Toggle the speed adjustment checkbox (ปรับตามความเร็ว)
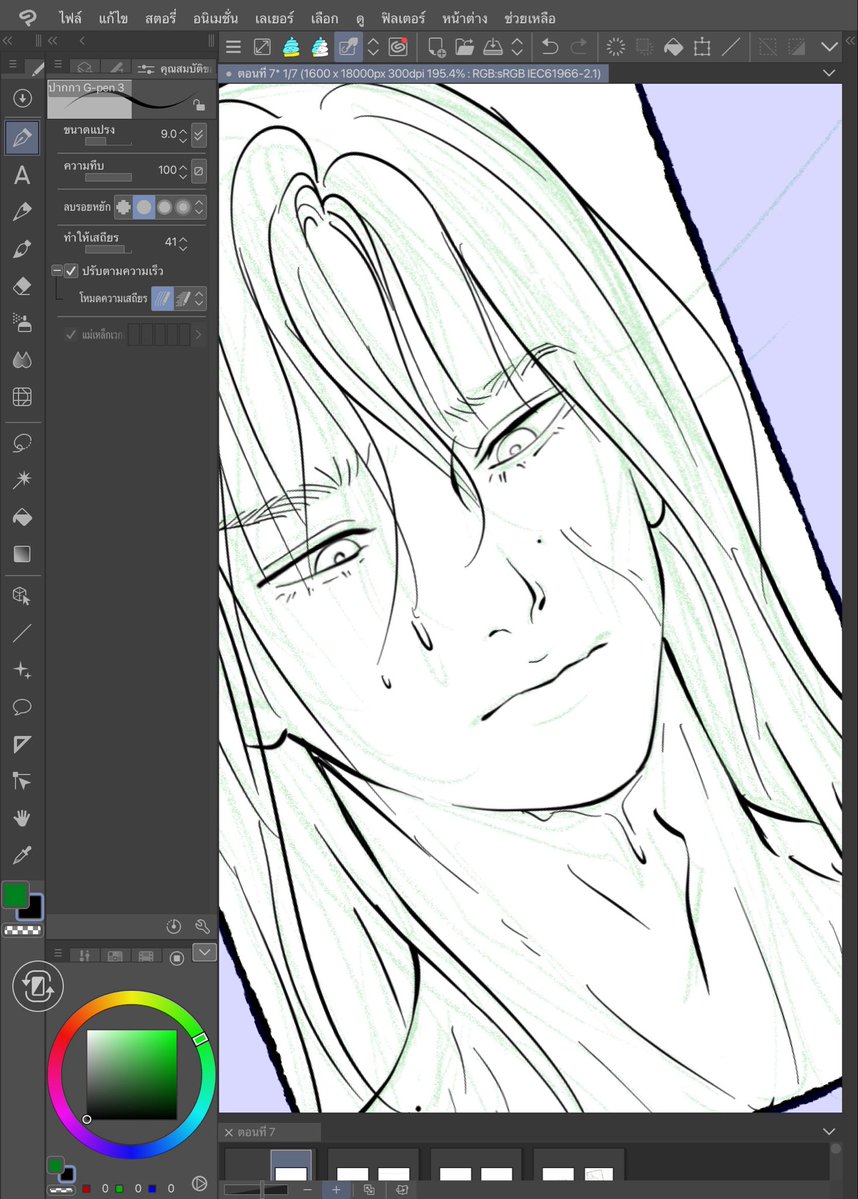The image size is (858, 1199). click(x=71, y=271)
